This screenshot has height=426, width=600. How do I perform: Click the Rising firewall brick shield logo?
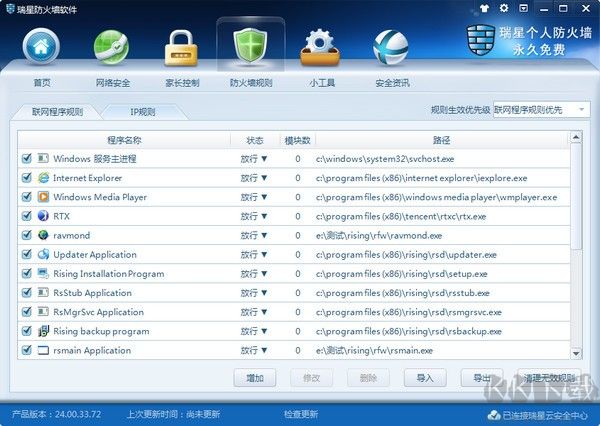pyautogui.click(x=481, y=40)
